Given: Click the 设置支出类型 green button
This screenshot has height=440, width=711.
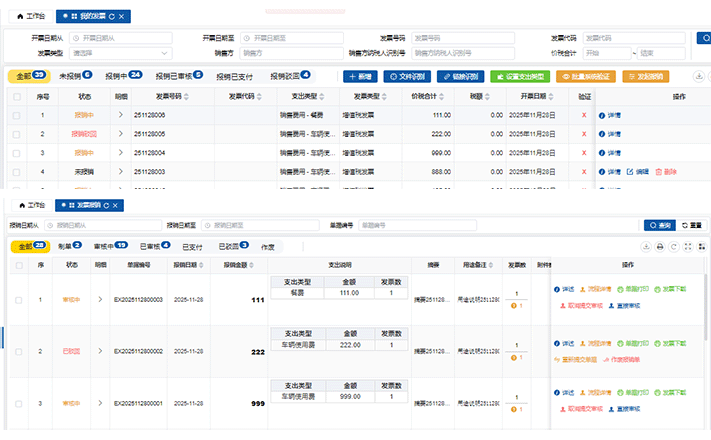Looking at the screenshot, I should tap(516, 76).
